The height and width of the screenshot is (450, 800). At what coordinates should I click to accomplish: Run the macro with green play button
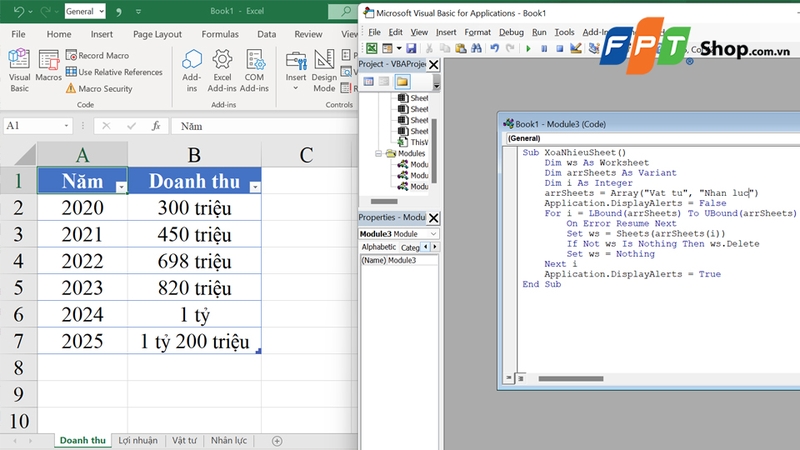tap(529, 48)
